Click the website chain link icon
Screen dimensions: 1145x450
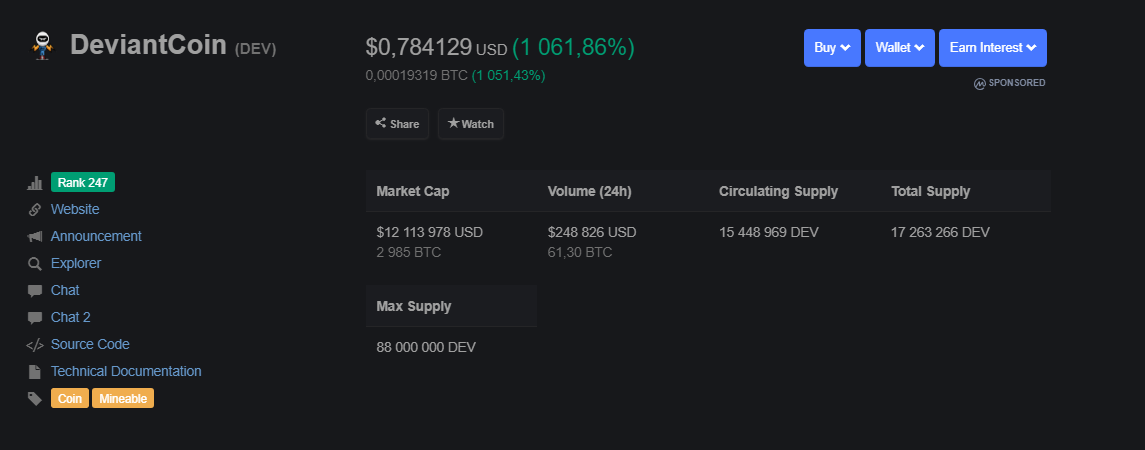click(35, 210)
